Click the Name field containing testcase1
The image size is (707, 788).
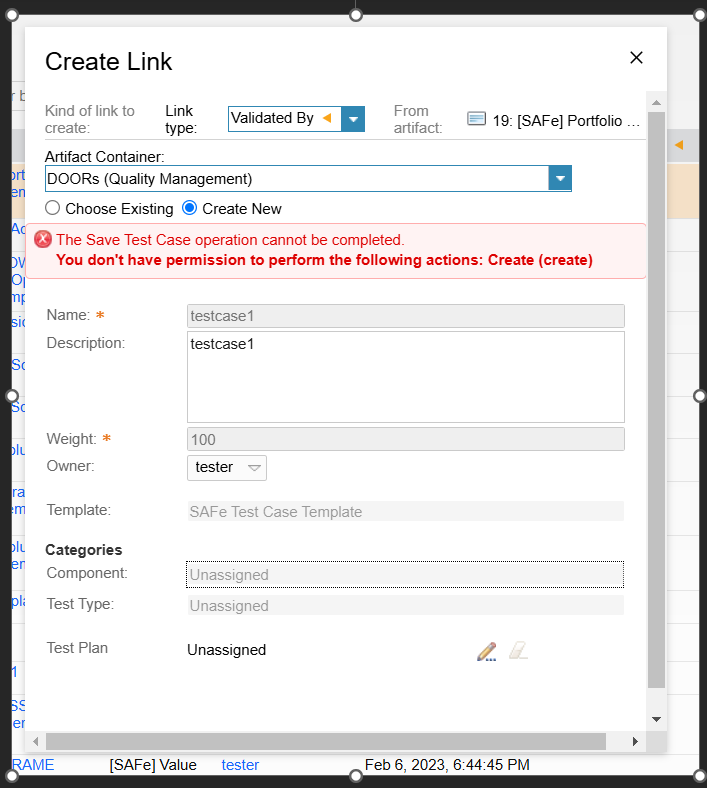[405, 316]
